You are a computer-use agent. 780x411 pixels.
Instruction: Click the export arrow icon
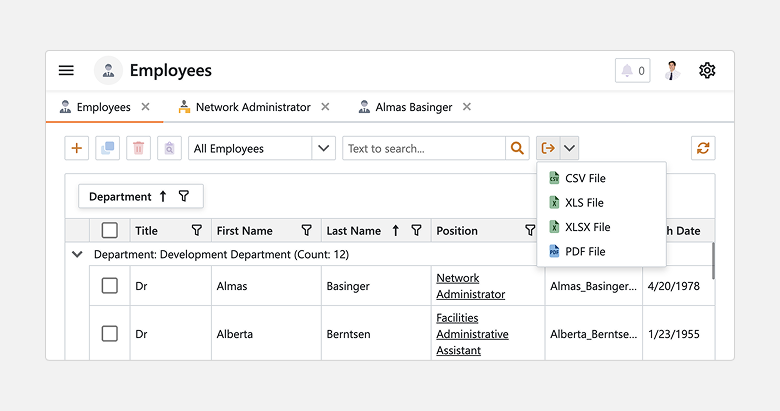coord(548,148)
